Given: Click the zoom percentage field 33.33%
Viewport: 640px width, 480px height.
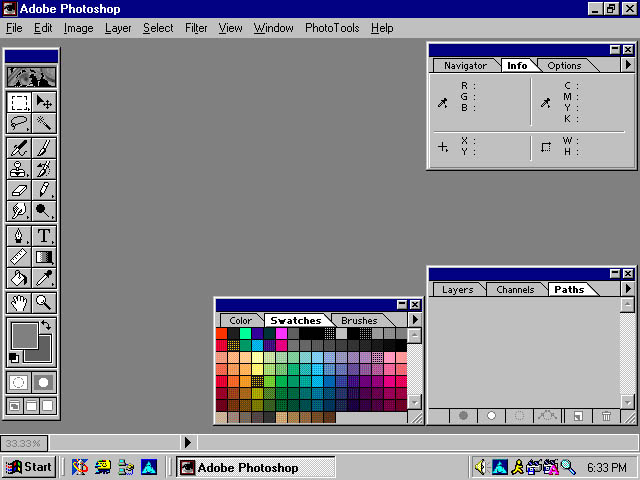Looking at the screenshot, I should (x=24, y=443).
